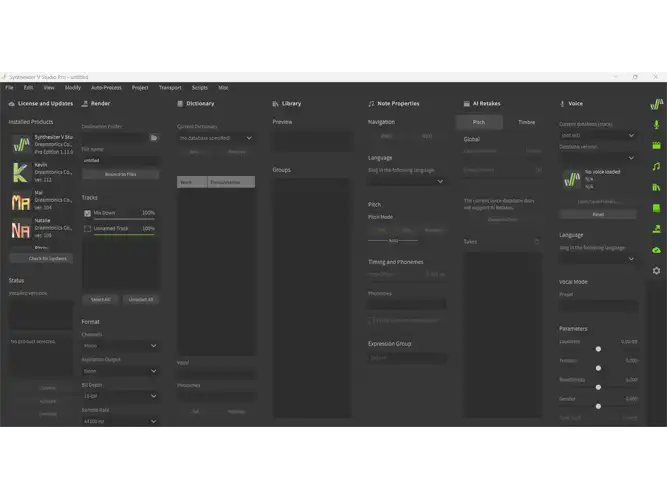Click the Voice panel header microphone icon
Image resolution: width=667 pixels, height=500 pixels.
point(562,104)
